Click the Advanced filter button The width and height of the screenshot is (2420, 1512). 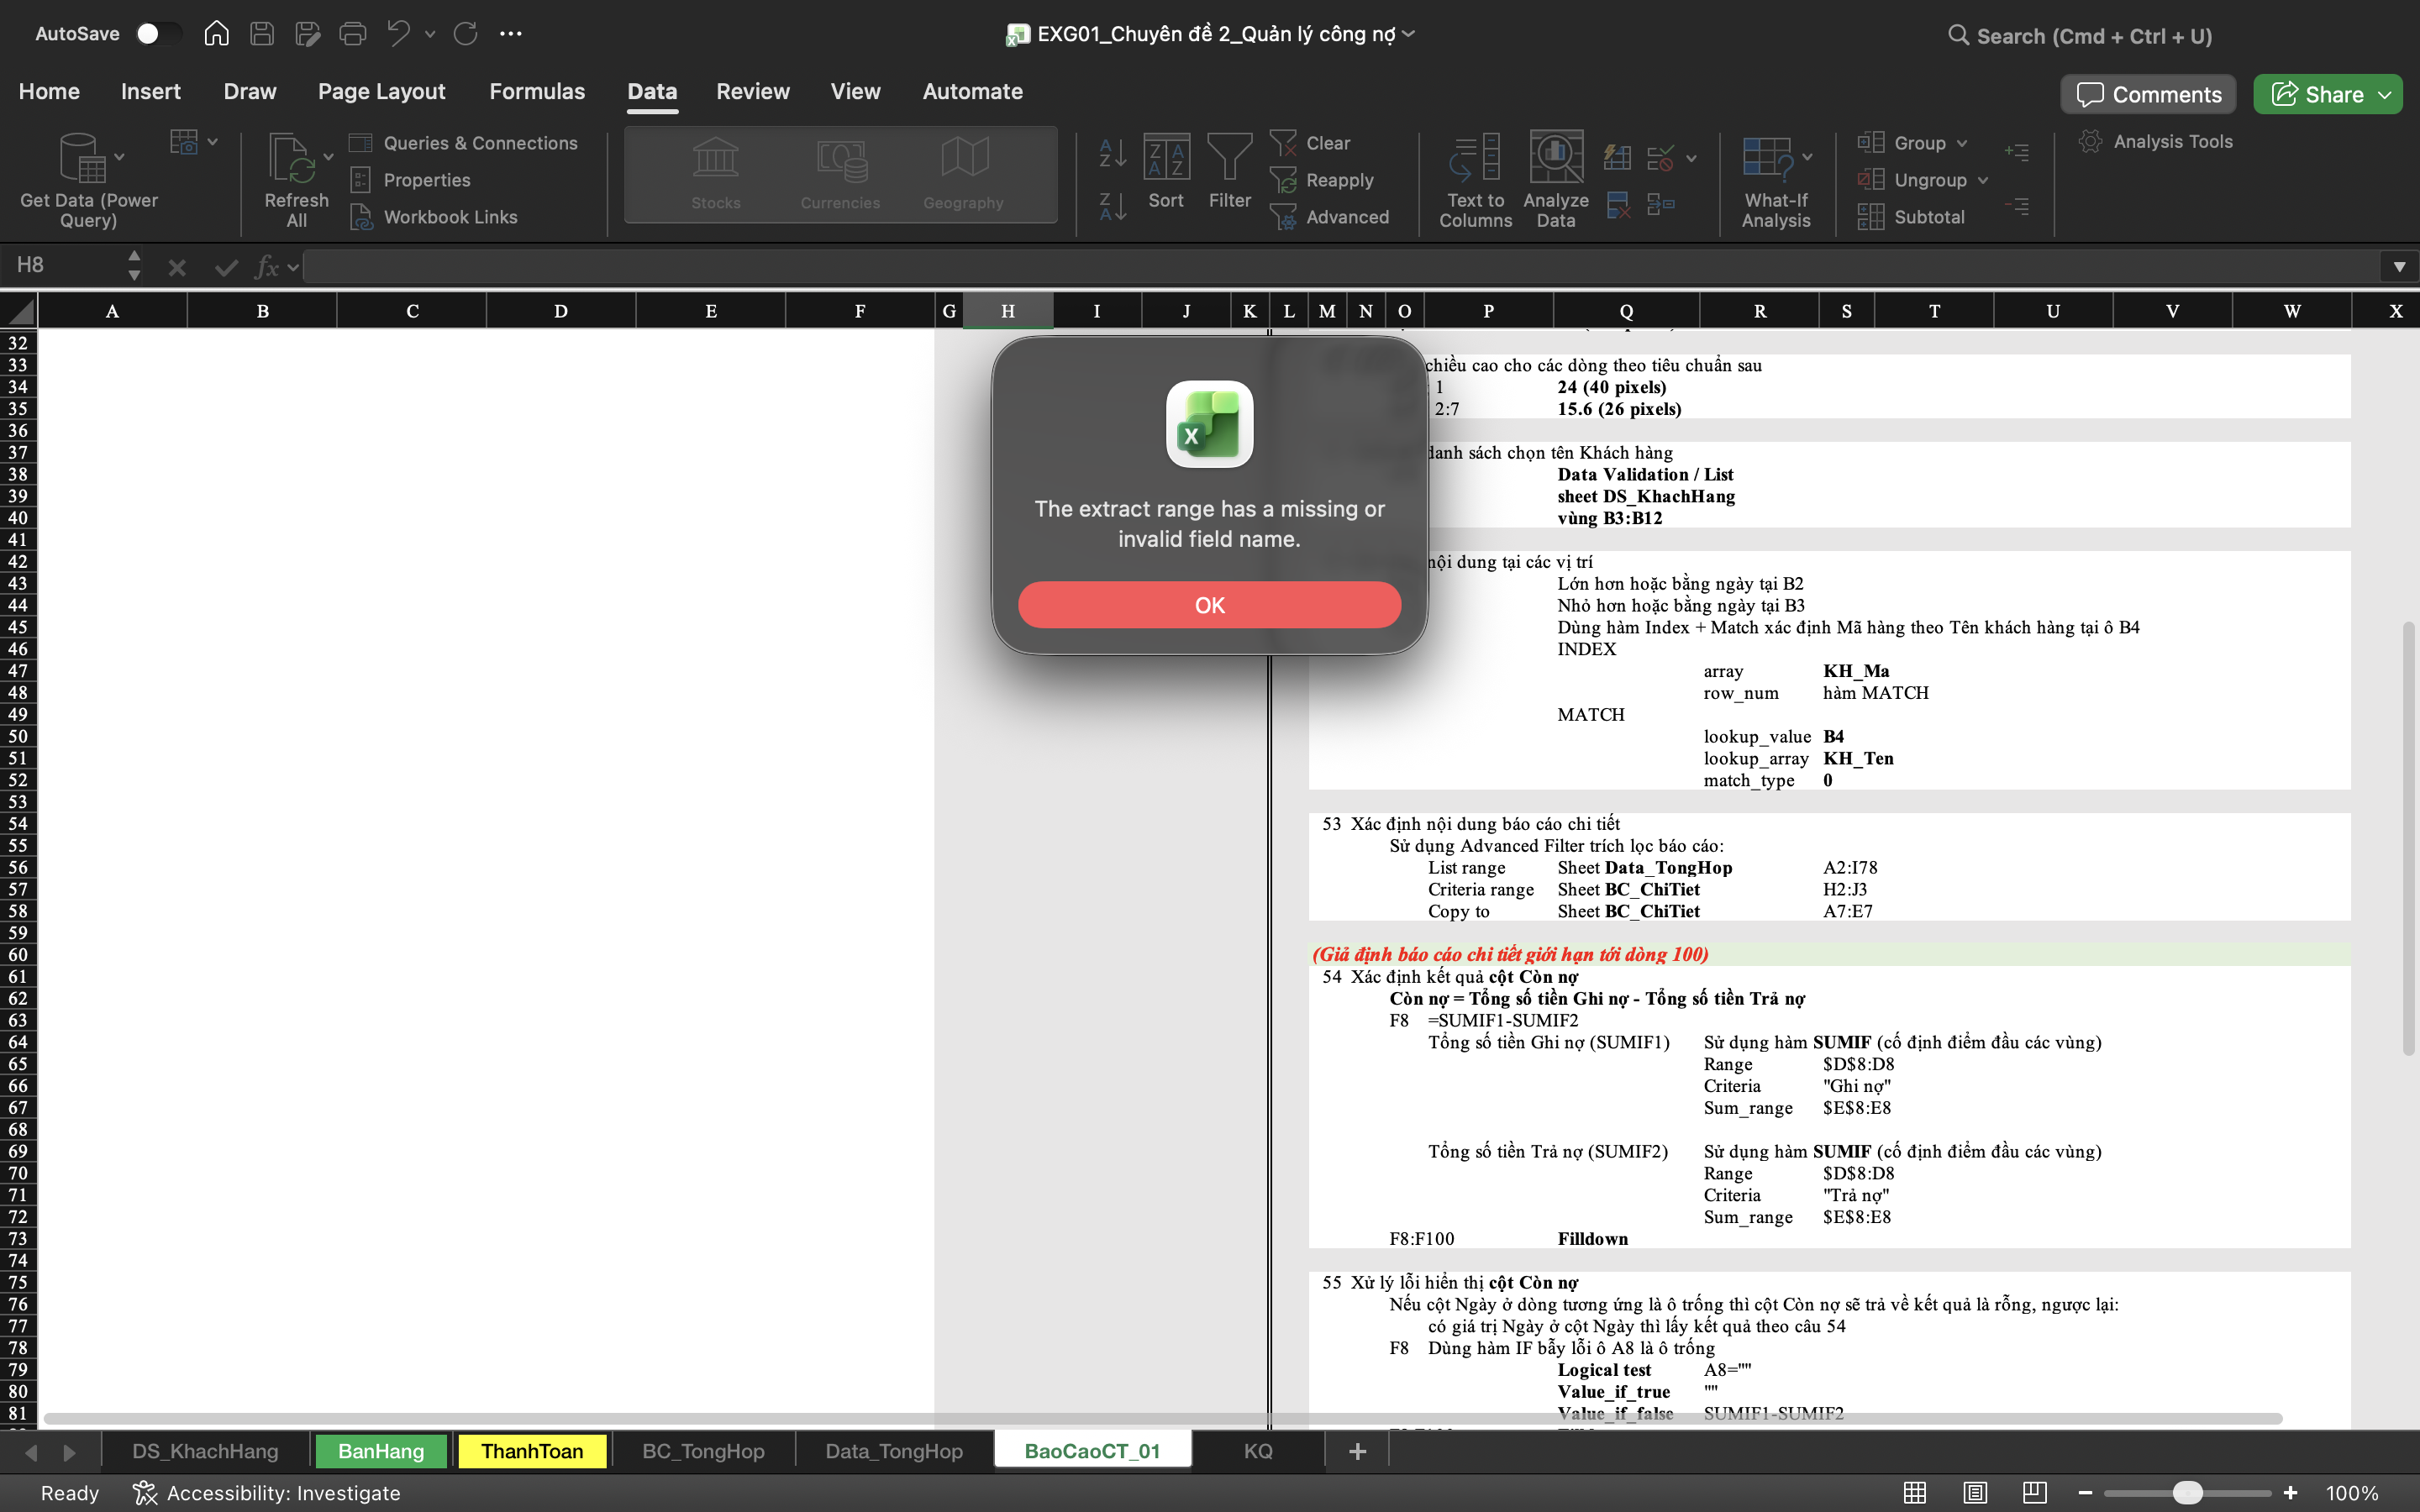(x=1346, y=217)
